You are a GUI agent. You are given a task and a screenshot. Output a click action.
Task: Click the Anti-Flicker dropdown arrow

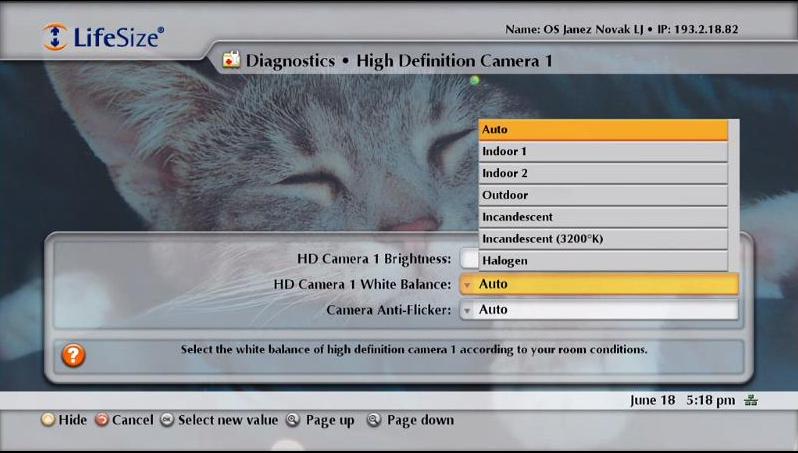tap(467, 310)
